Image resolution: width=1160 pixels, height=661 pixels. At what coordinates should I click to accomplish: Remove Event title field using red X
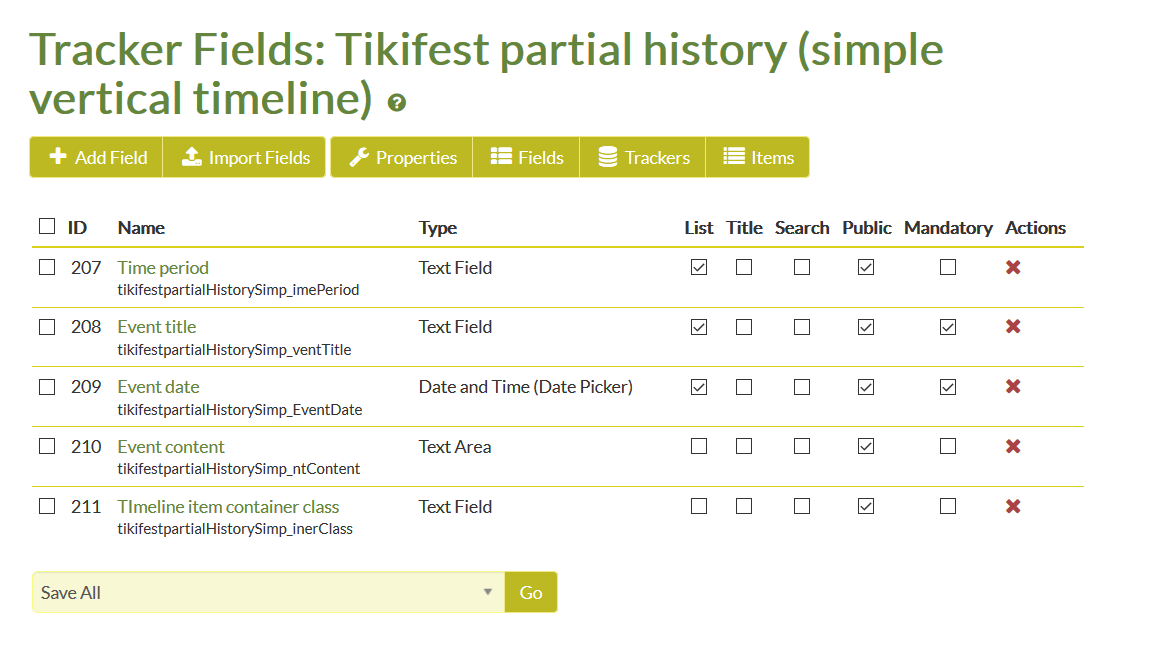click(x=1013, y=326)
